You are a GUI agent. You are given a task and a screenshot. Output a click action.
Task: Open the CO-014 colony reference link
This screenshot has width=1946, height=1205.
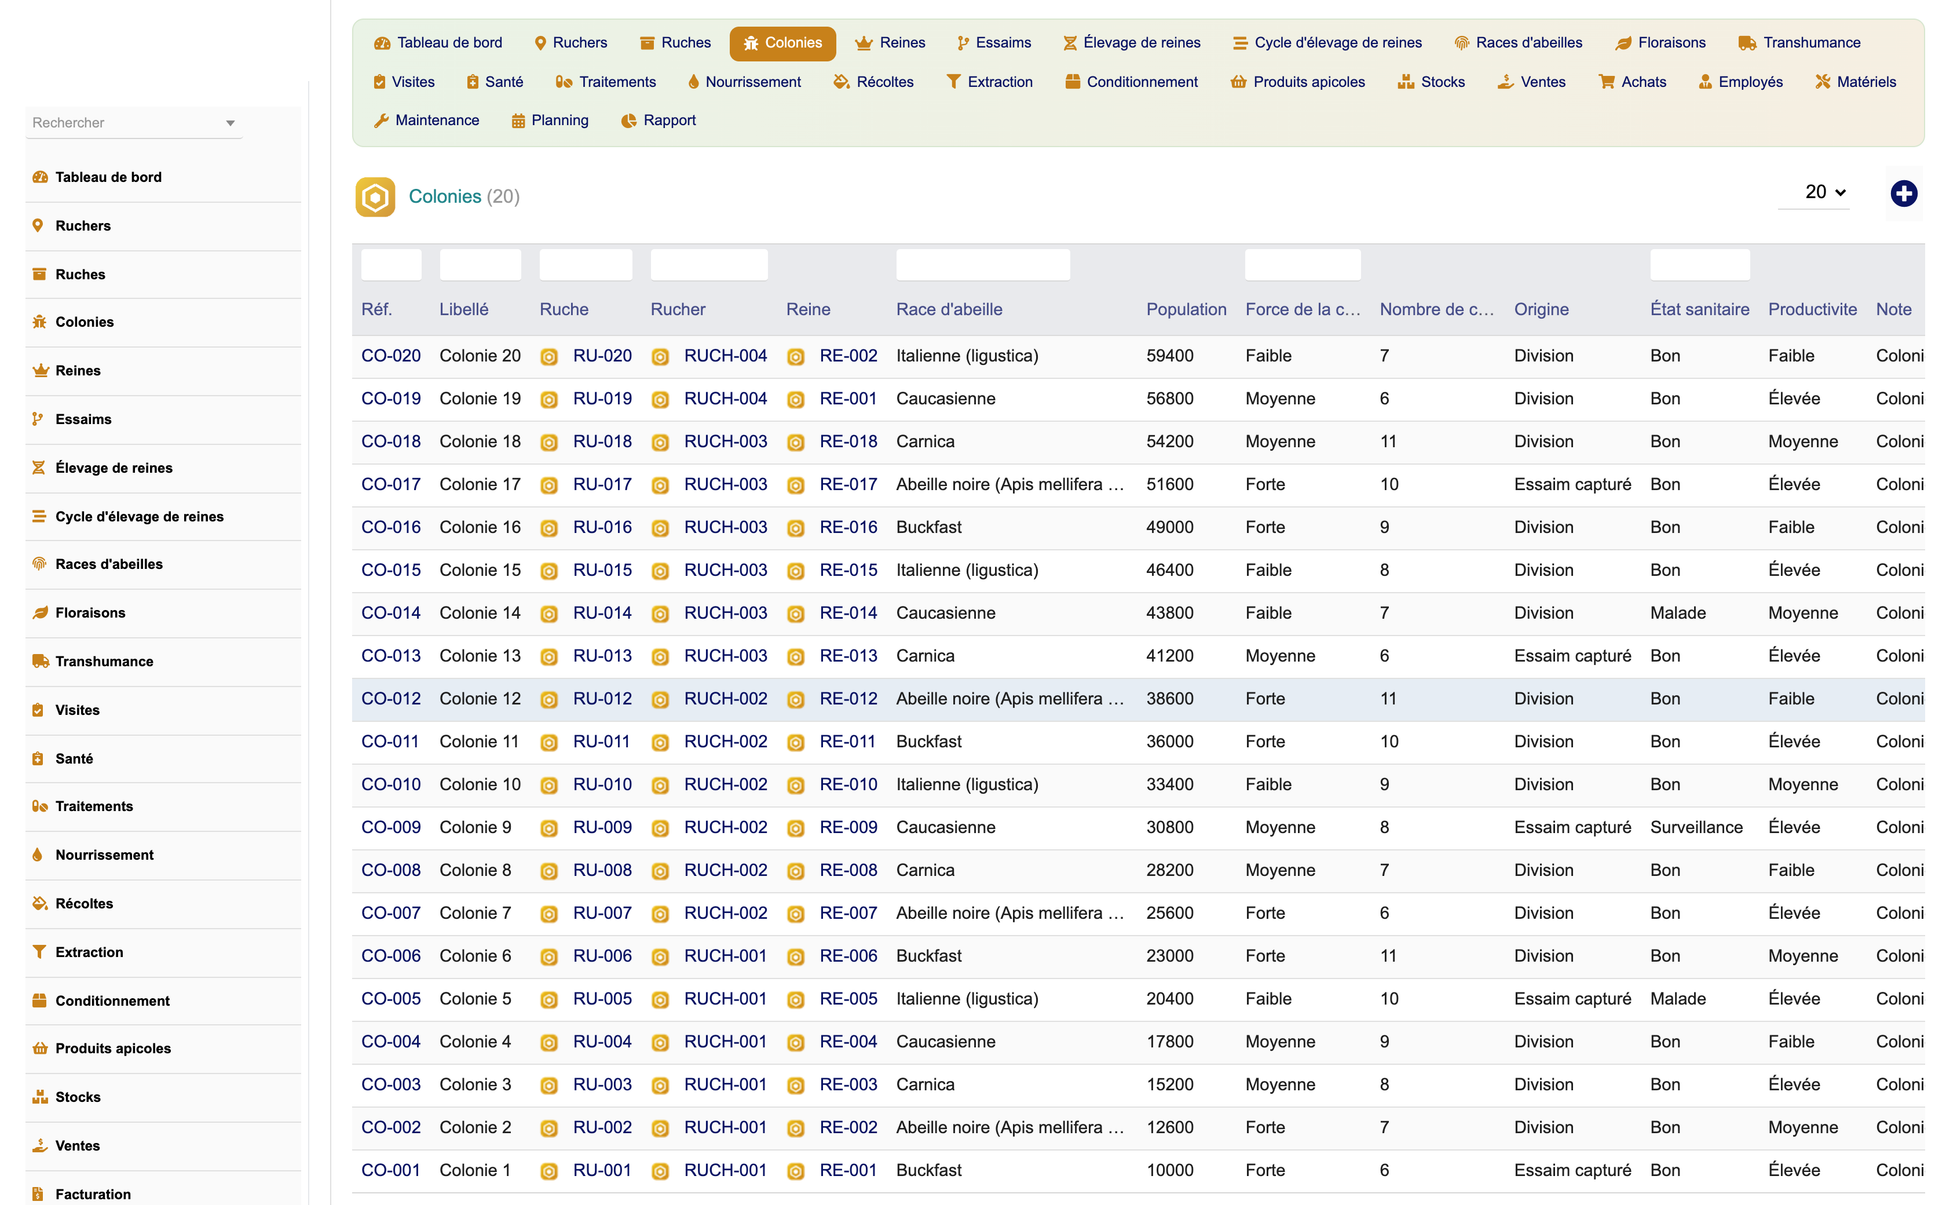point(391,613)
